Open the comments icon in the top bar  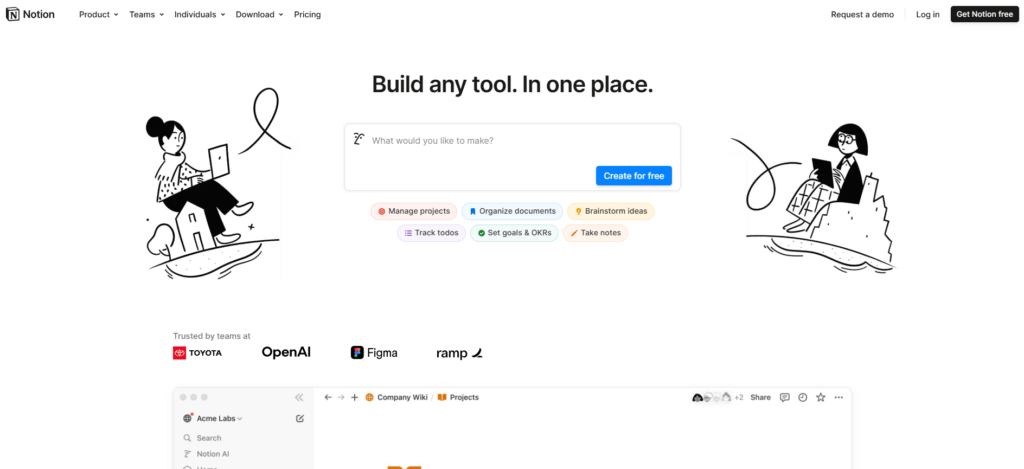[x=784, y=397]
